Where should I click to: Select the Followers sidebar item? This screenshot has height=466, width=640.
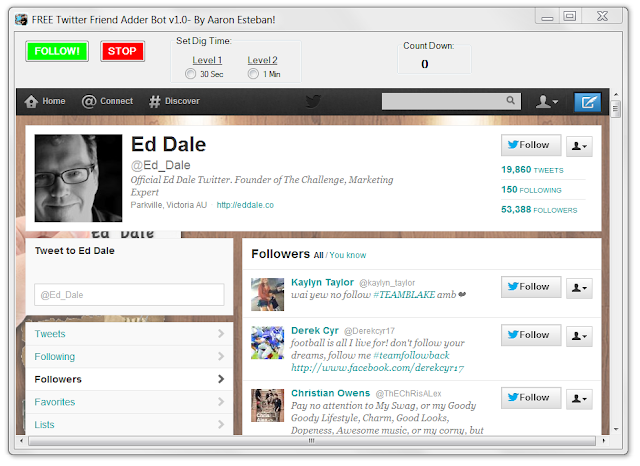coord(129,379)
